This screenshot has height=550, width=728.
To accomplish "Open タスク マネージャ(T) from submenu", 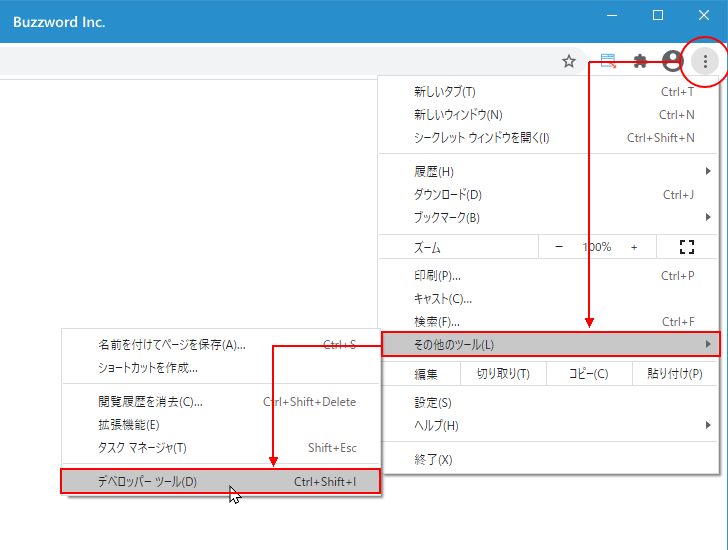I will point(220,448).
